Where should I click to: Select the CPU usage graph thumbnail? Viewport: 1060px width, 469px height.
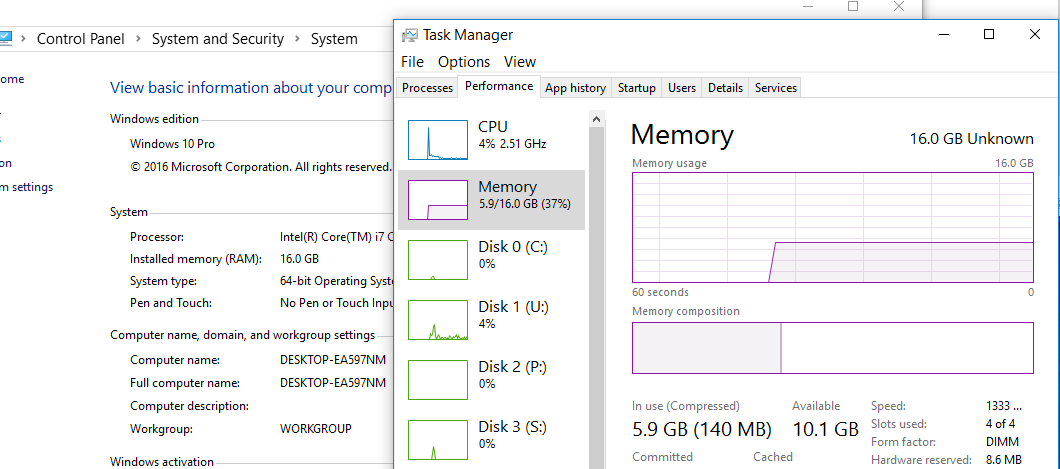(438, 140)
